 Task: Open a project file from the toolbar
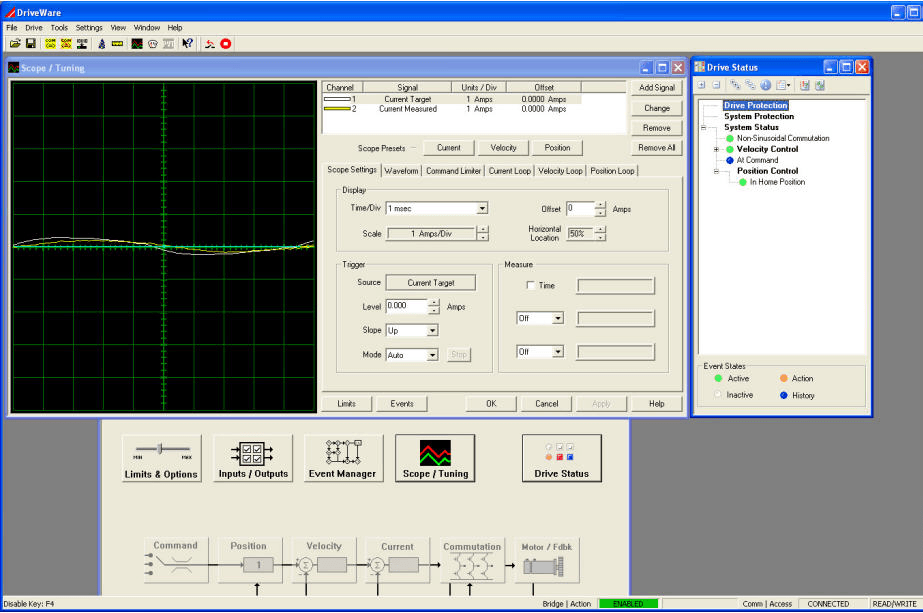pyautogui.click(x=15, y=44)
